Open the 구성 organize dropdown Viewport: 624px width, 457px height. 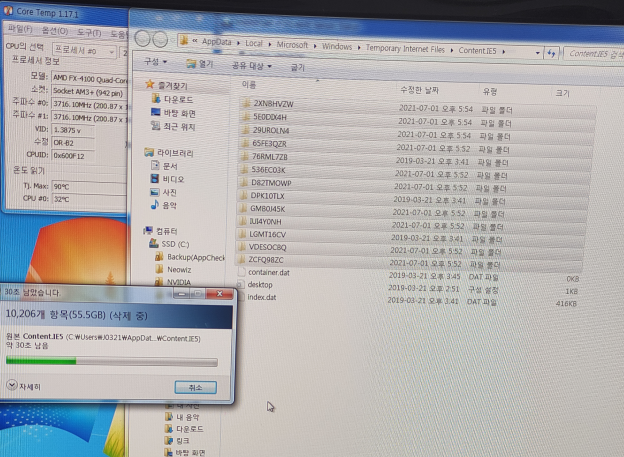[x=155, y=61]
